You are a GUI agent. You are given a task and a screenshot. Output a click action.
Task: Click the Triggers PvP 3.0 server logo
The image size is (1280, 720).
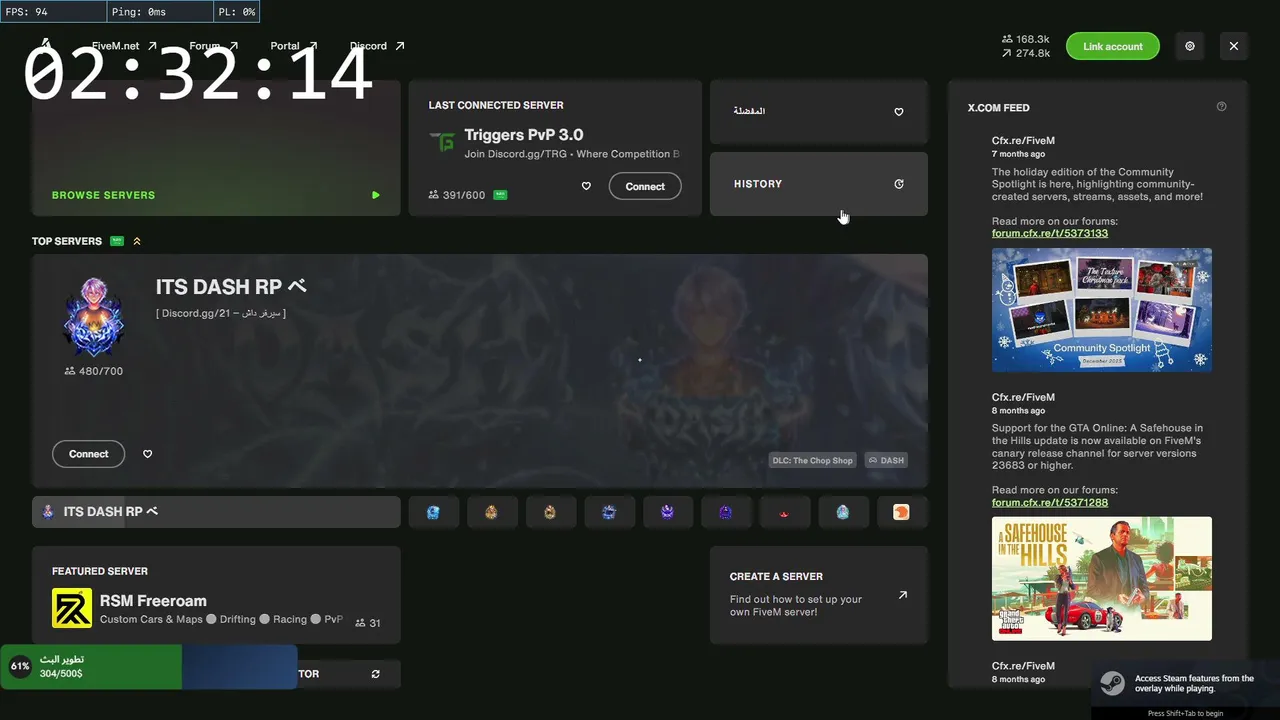pos(442,142)
